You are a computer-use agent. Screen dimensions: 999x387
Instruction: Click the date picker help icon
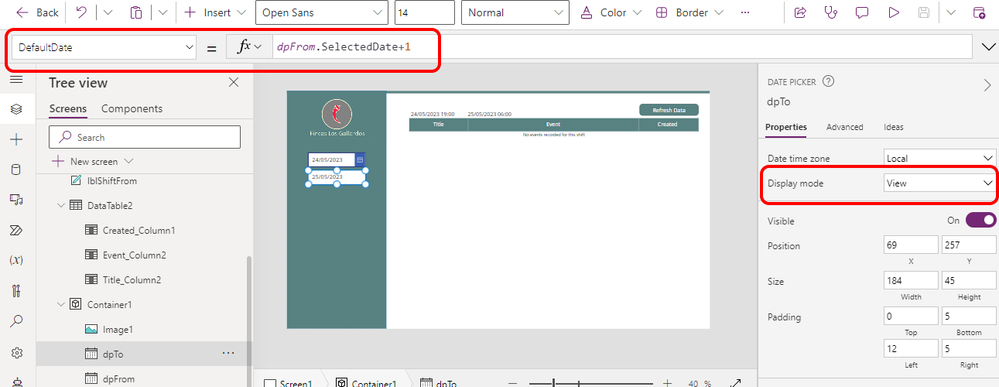click(x=828, y=82)
